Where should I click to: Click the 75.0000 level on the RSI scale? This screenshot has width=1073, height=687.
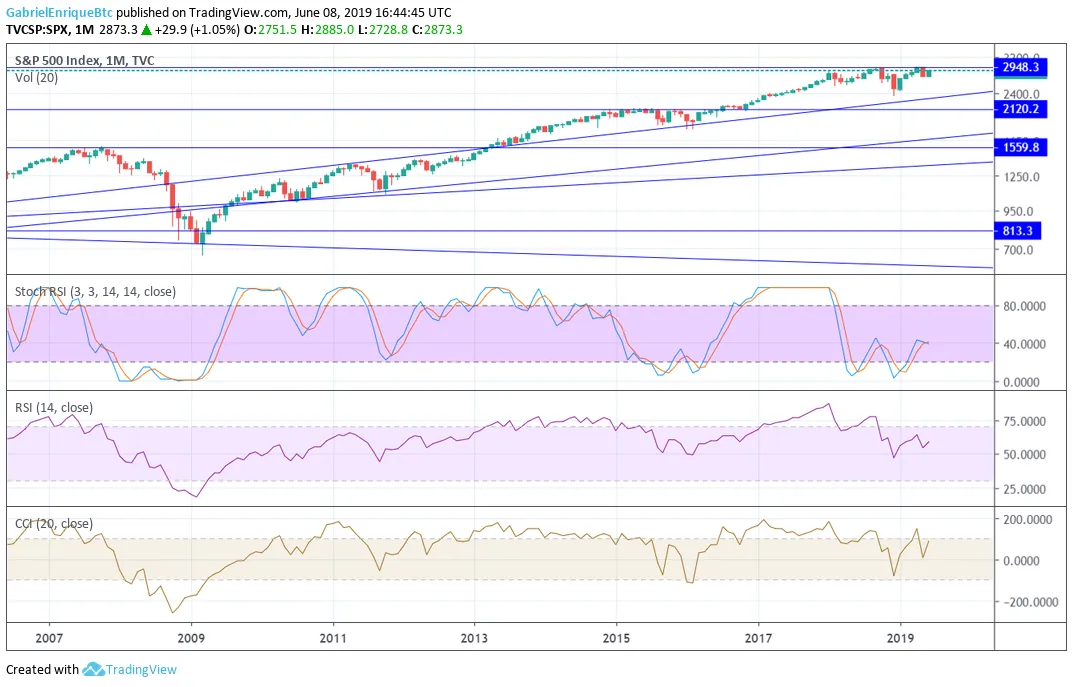tap(1024, 422)
